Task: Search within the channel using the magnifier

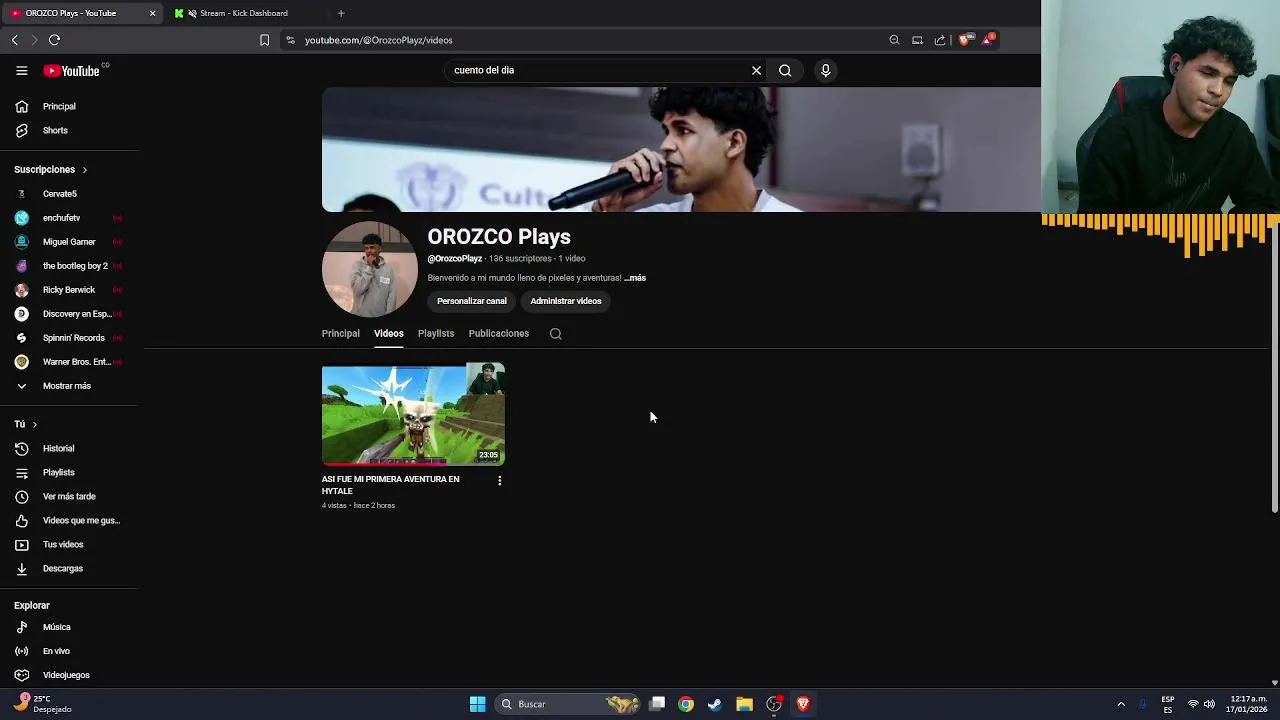Action: (x=555, y=334)
